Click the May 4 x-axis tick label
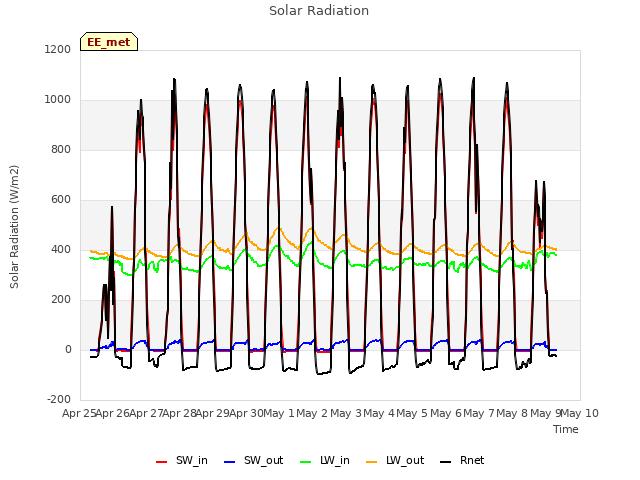Screen dimensions: 640x480 click(379, 413)
